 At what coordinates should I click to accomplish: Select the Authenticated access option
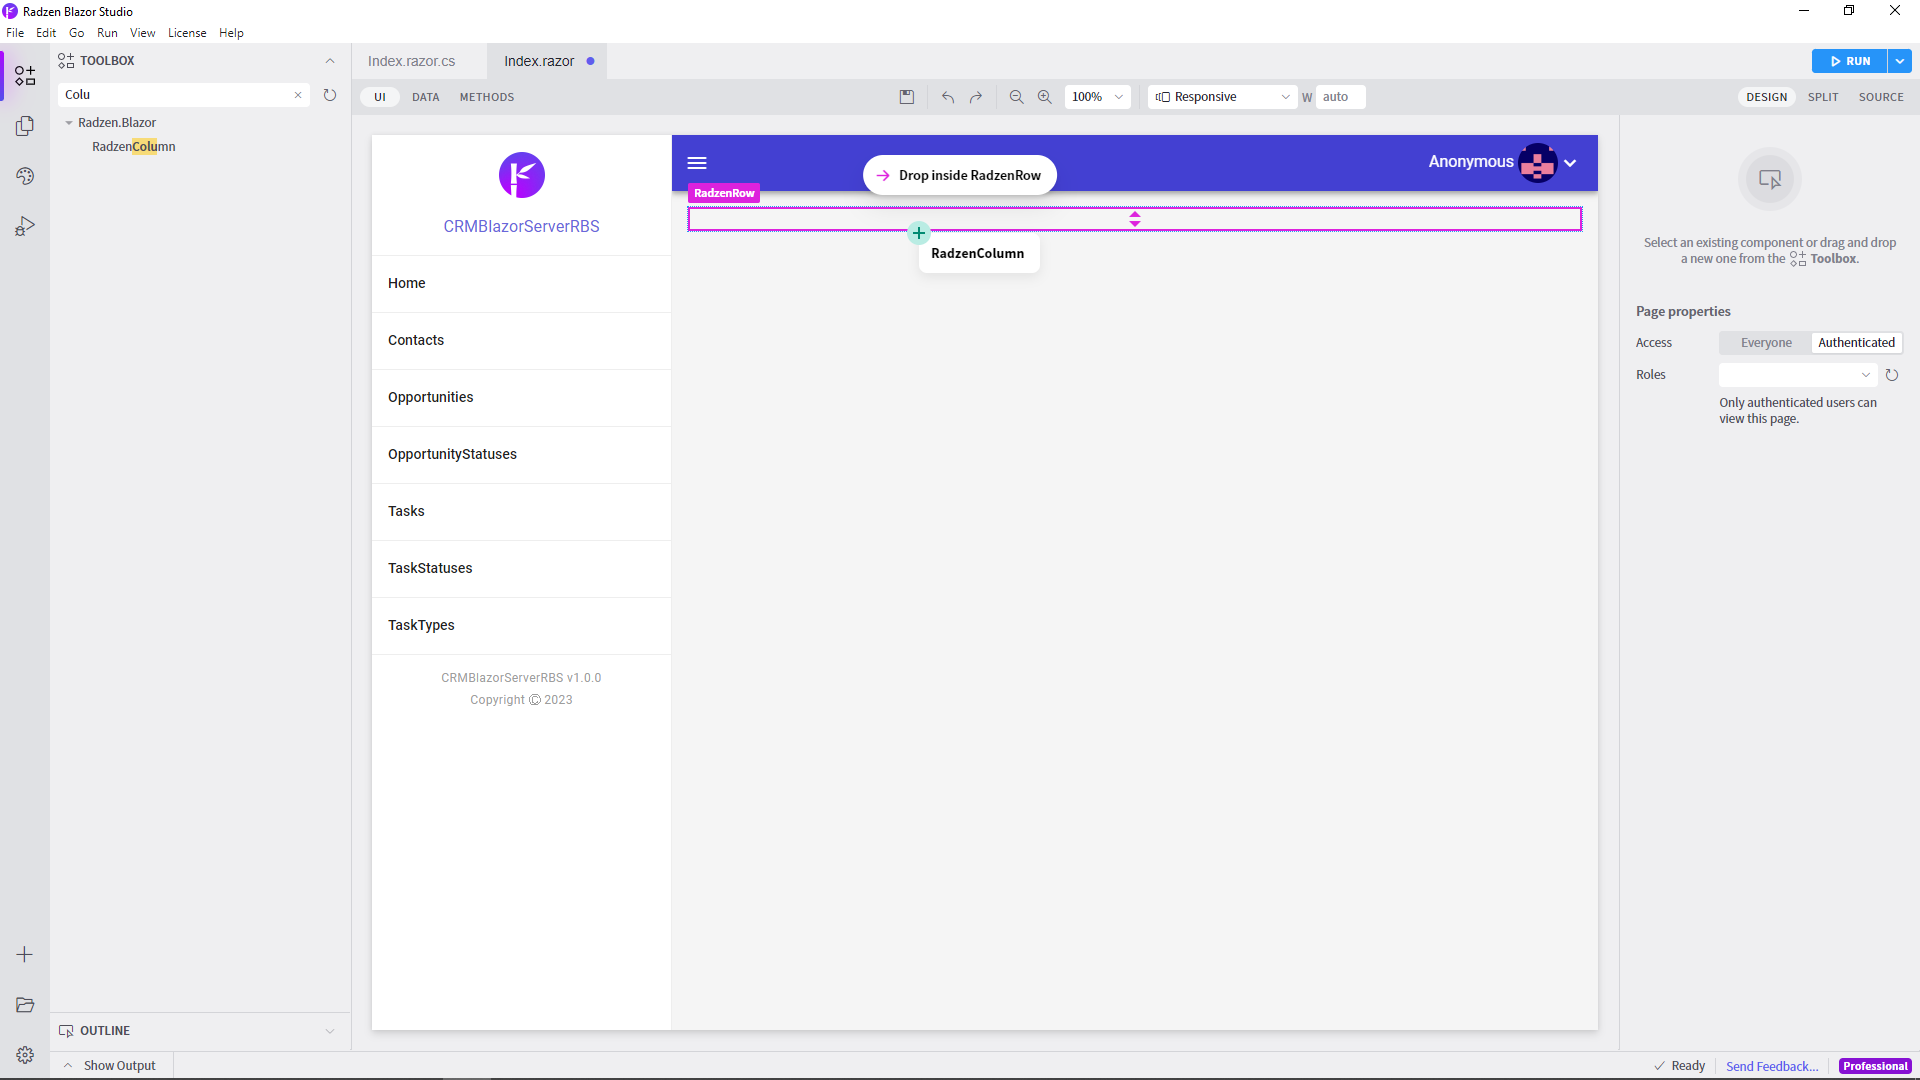tap(1856, 343)
